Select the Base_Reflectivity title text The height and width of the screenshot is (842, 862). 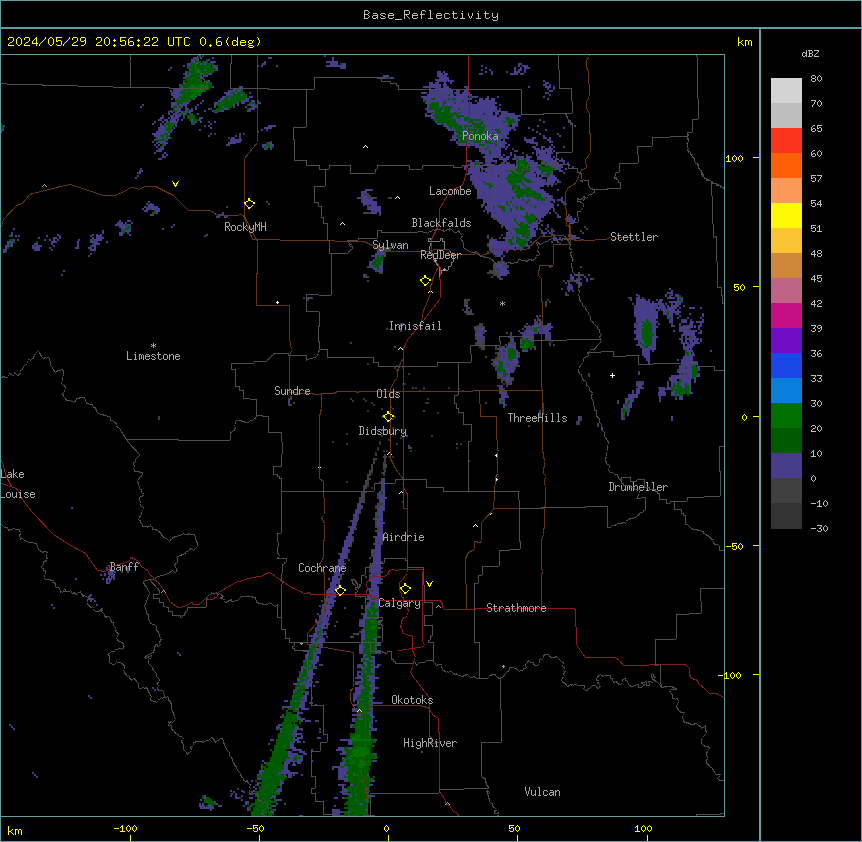431,15
